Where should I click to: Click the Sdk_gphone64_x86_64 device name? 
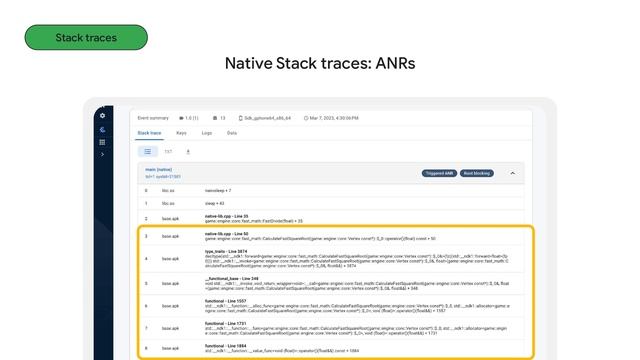coord(265,118)
